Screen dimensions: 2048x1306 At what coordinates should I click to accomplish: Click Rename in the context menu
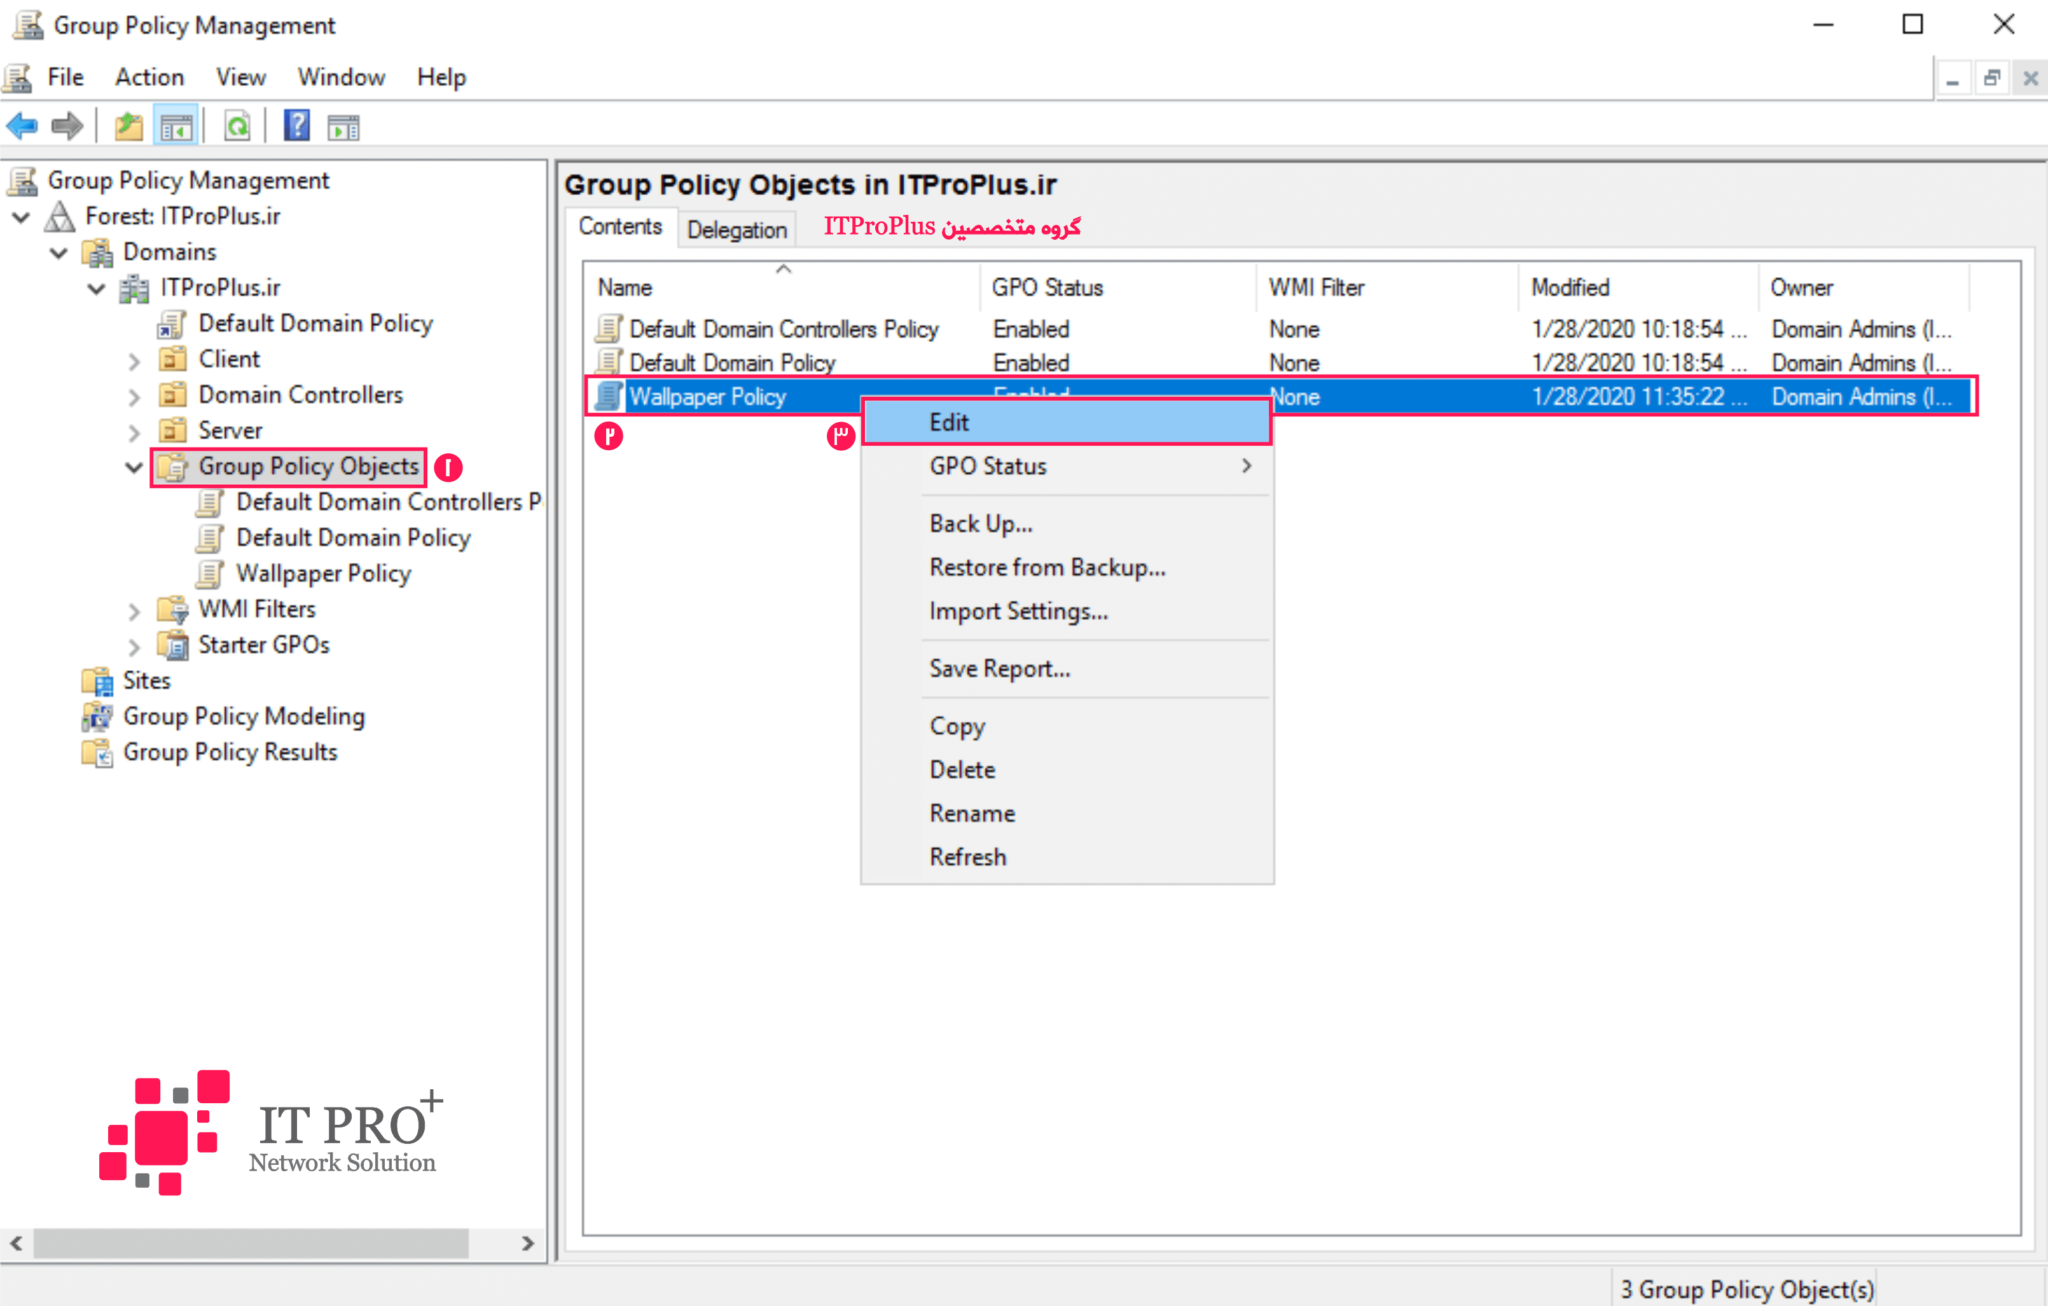[x=971, y=813]
